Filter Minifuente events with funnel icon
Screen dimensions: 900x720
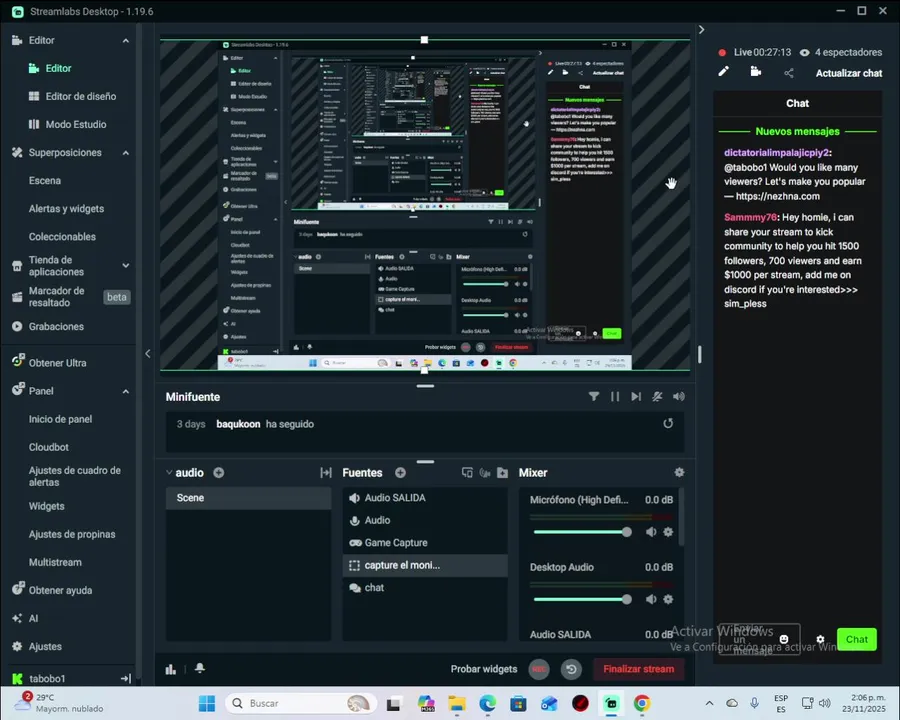[594, 396]
